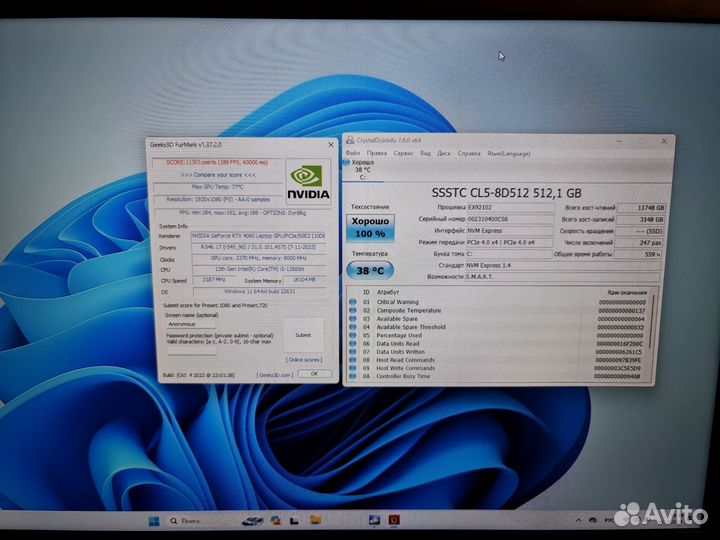
Task: Click the Compare your score link
Action: coord(215,174)
